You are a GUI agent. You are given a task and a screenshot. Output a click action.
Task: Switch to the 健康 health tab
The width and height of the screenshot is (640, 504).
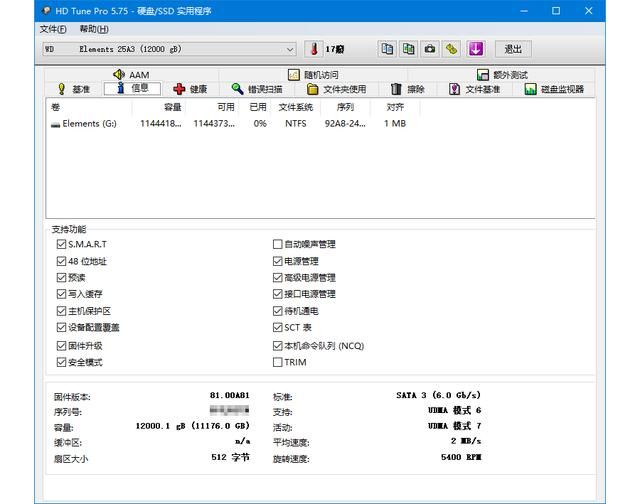(190, 89)
